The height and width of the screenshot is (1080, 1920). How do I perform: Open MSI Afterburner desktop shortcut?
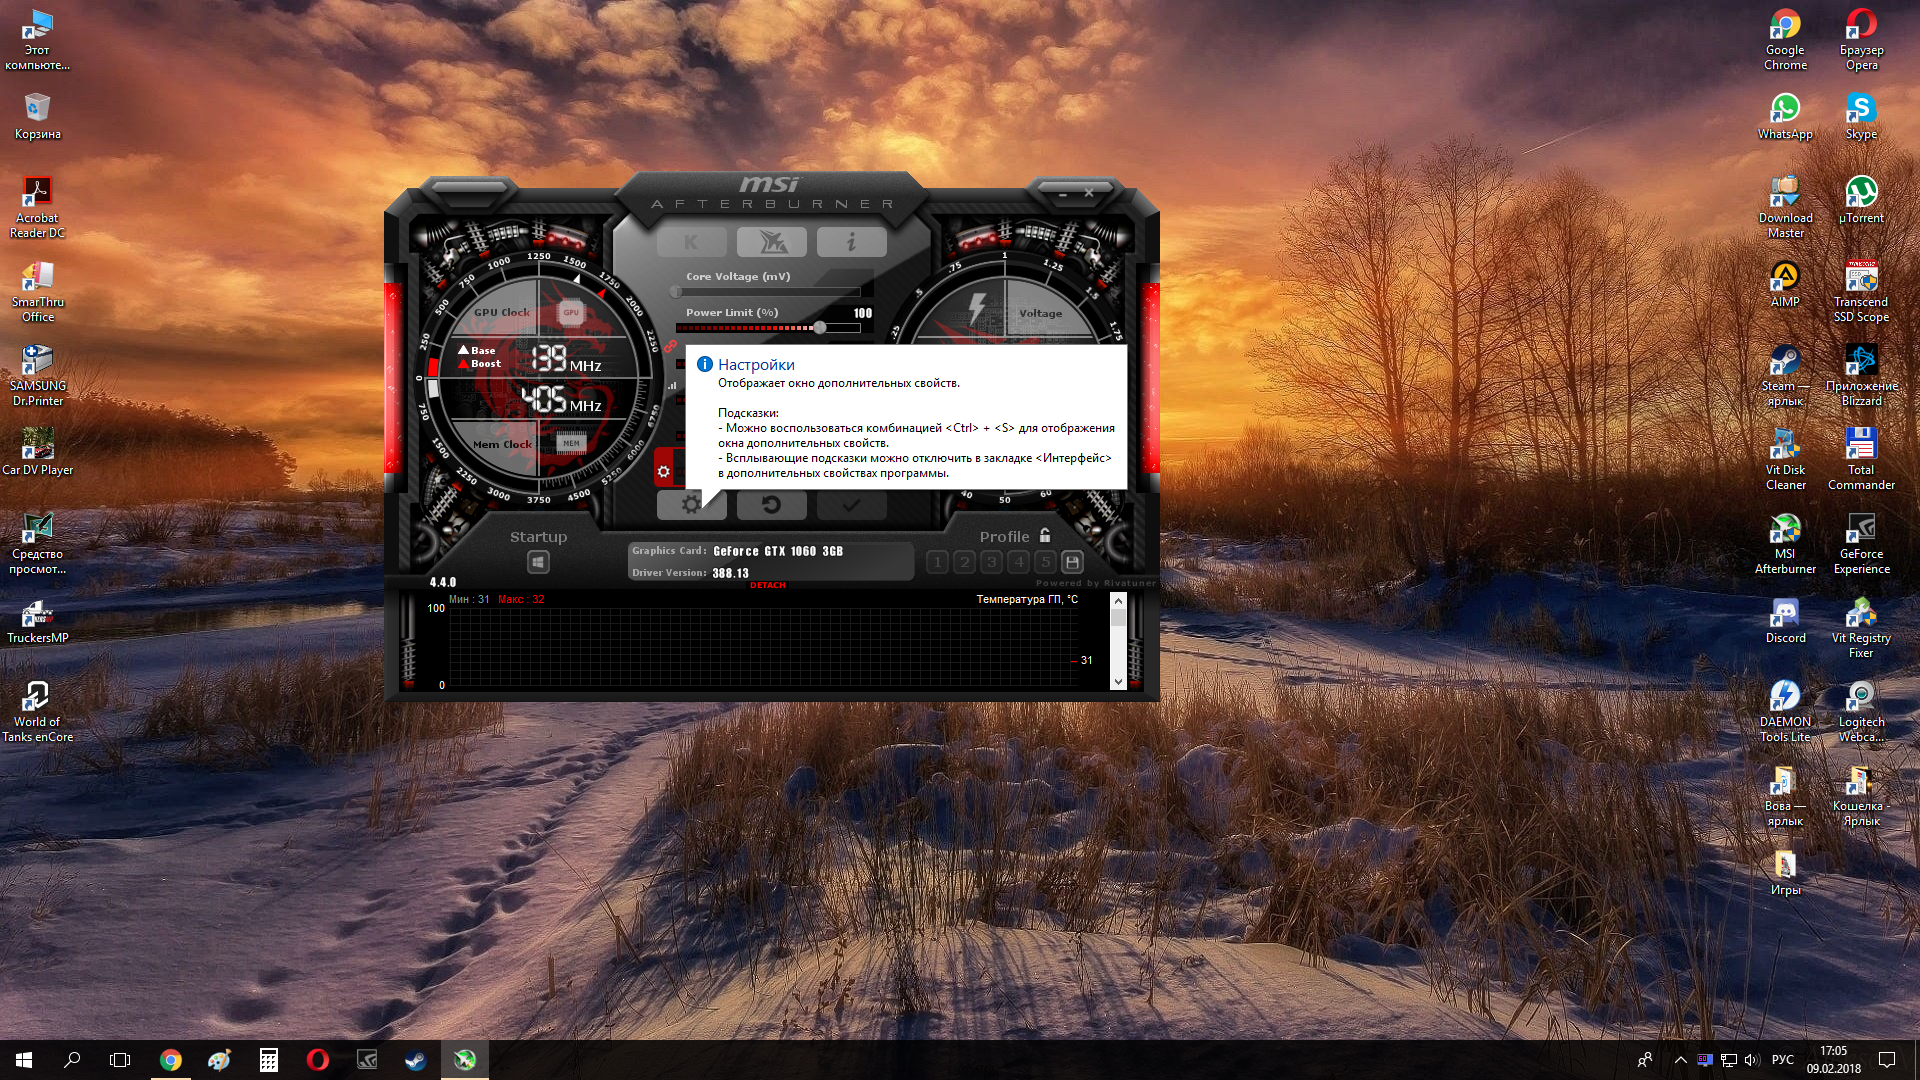click(x=1785, y=543)
